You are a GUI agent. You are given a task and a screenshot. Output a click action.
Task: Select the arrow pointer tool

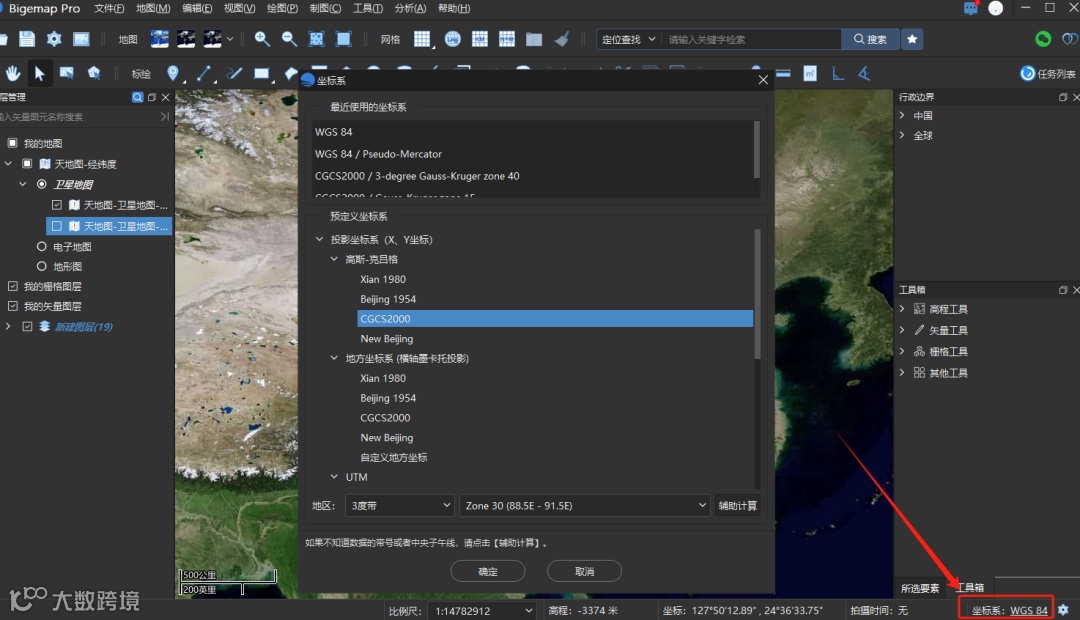tap(39, 73)
